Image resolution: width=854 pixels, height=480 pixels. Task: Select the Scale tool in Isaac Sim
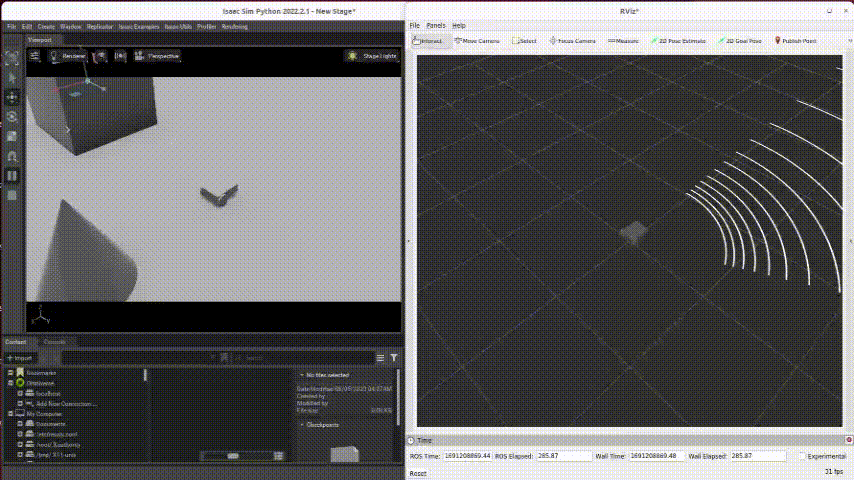11,137
